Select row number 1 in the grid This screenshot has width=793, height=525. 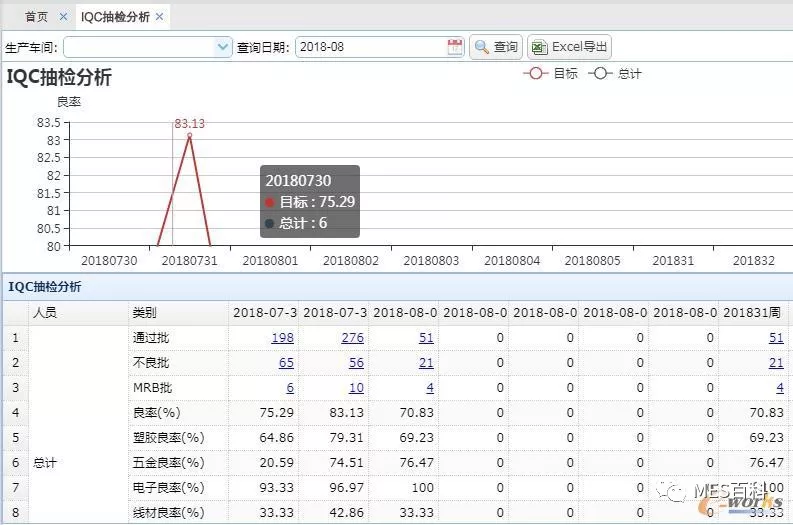(x=16, y=338)
